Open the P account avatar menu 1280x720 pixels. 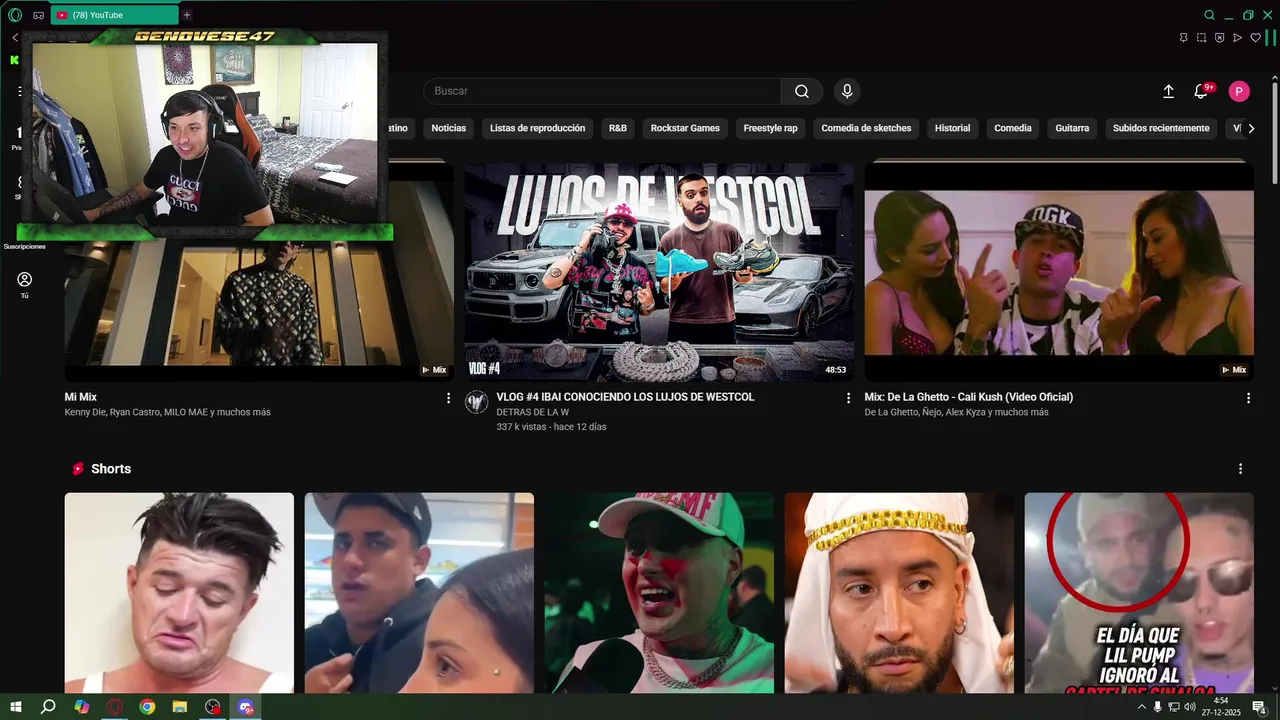[x=1239, y=91]
